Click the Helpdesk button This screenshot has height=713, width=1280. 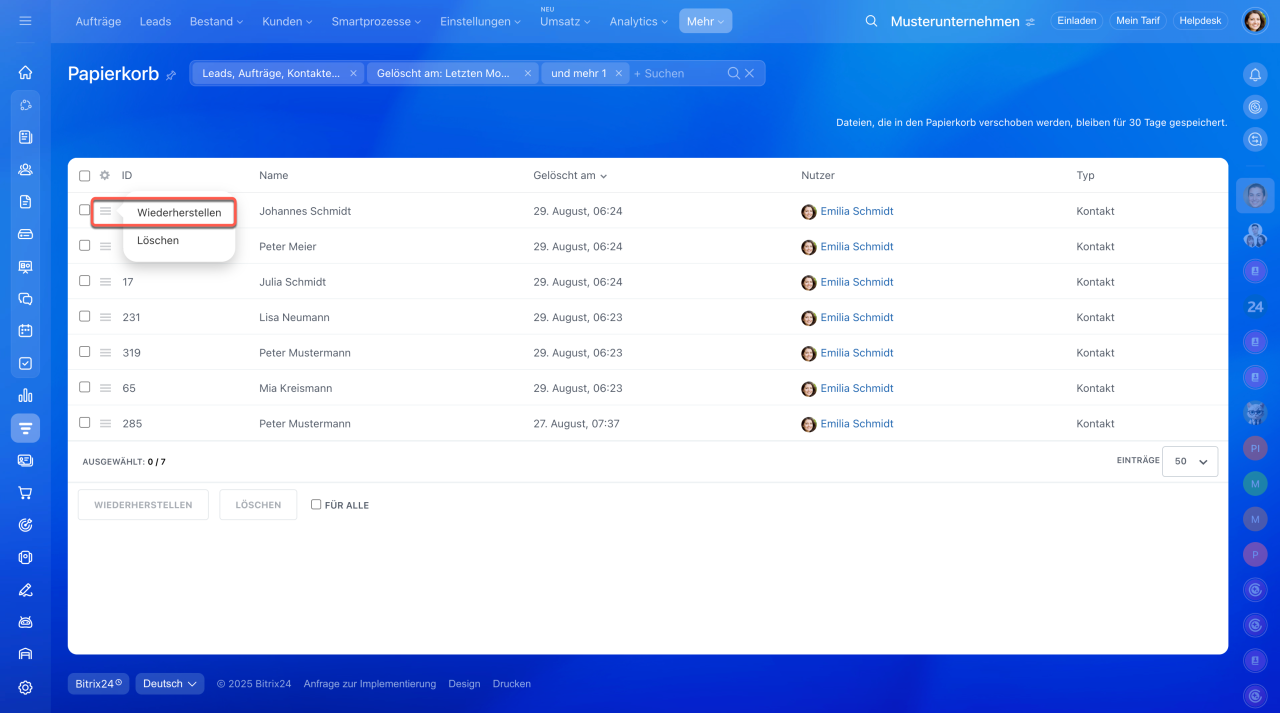coord(1200,21)
